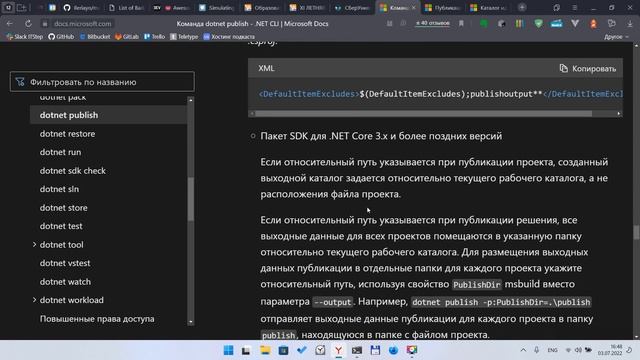The image size is (640, 360).
Task: Open the clock app in the taskbar
Action: [320, 350]
